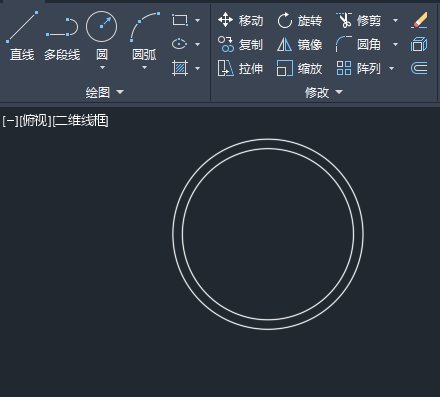Select the Move (移动) command
The height and width of the screenshot is (397, 440).
pyautogui.click(x=241, y=20)
